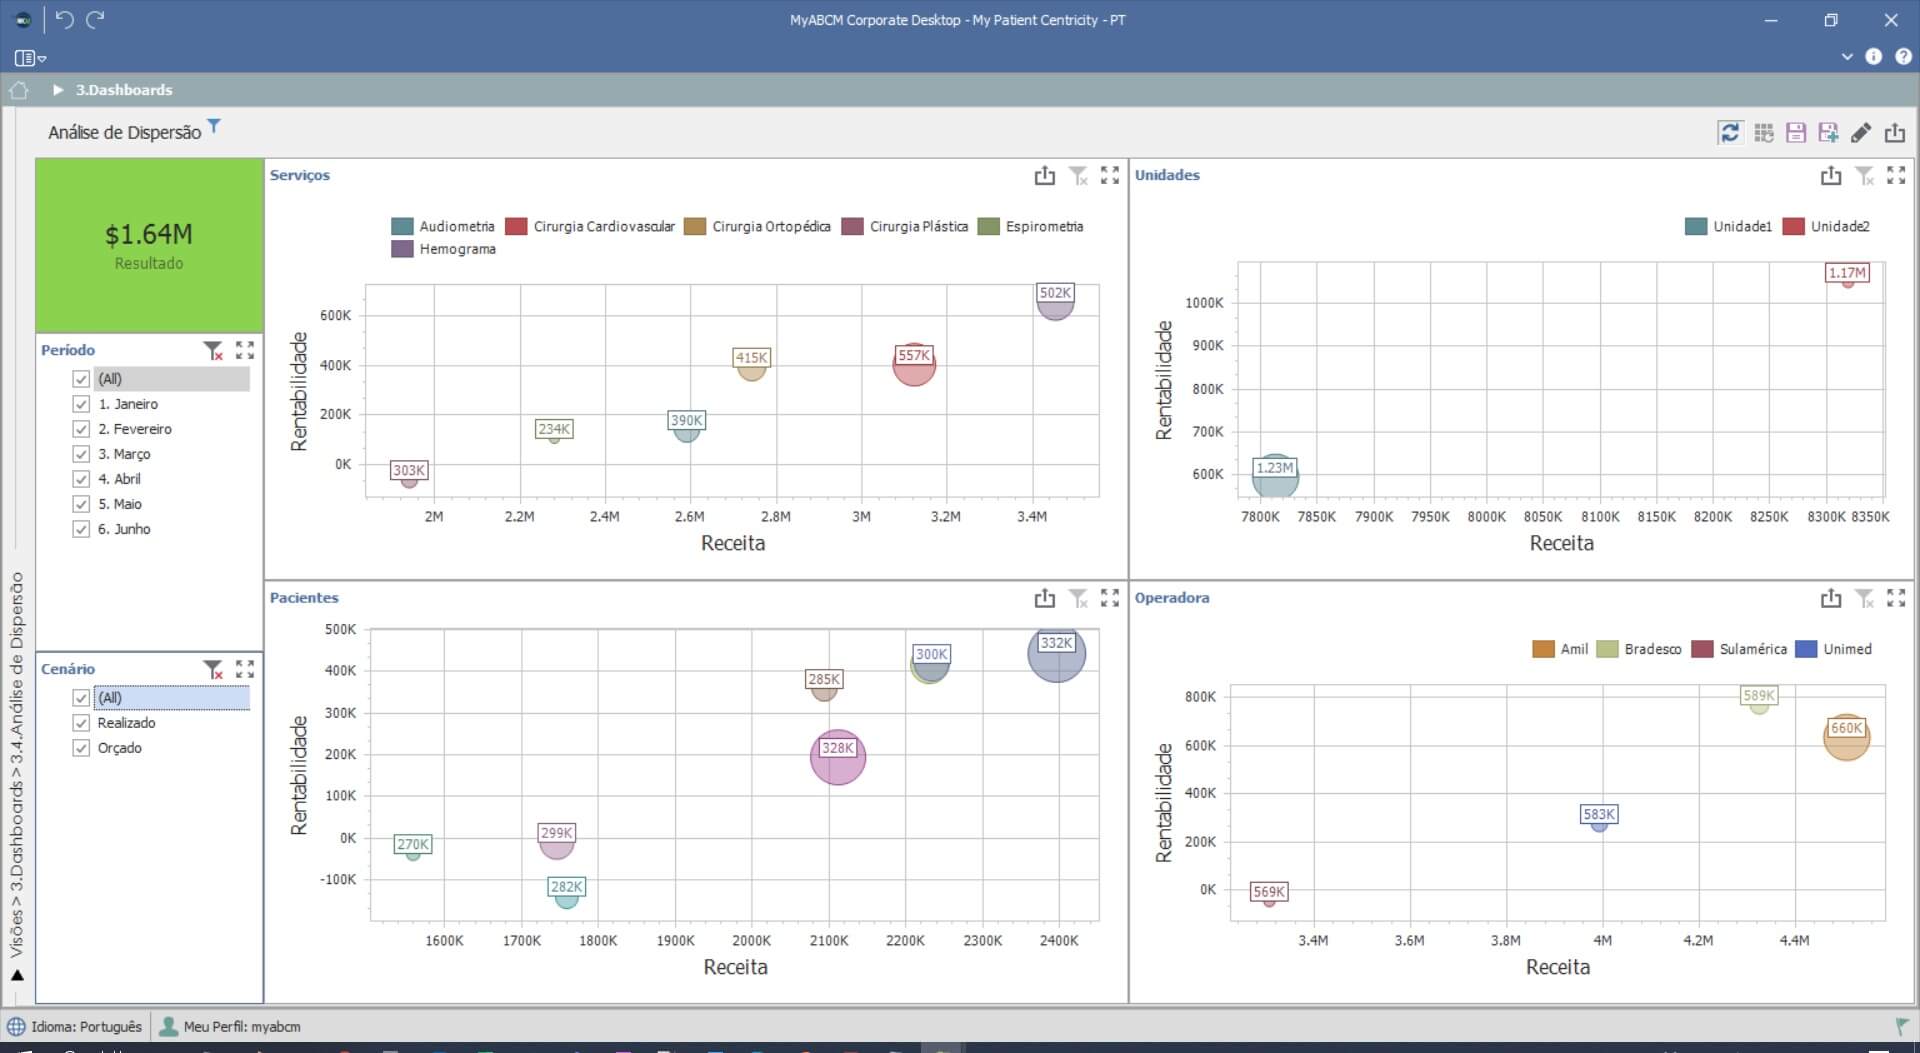Clear the Período filter selection
The height and width of the screenshot is (1053, 1920).
tap(212, 350)
